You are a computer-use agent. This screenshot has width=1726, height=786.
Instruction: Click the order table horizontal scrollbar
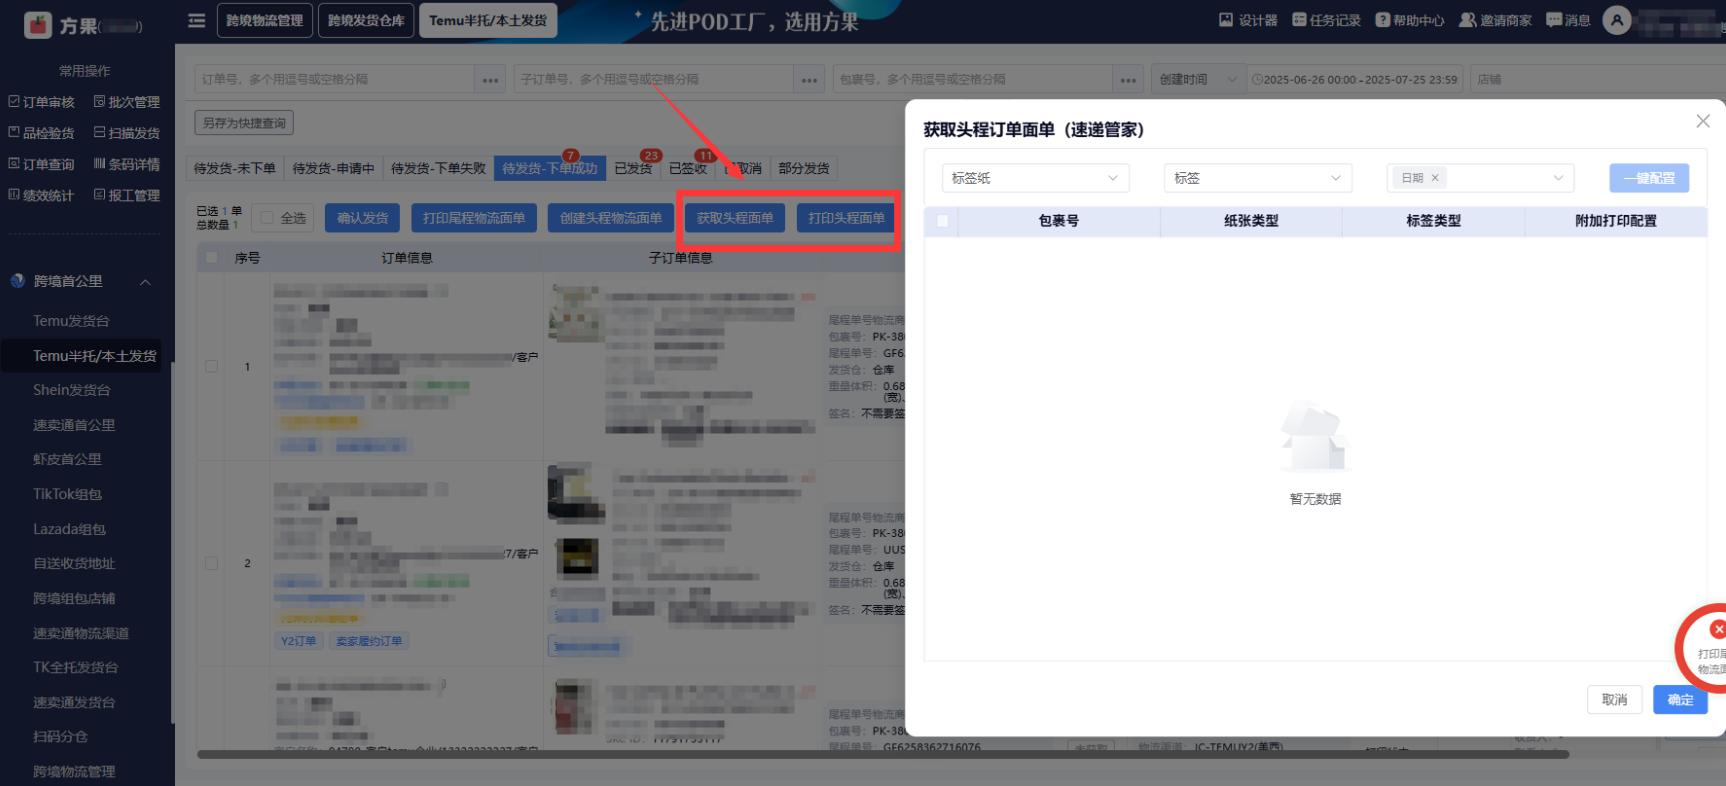882,754
